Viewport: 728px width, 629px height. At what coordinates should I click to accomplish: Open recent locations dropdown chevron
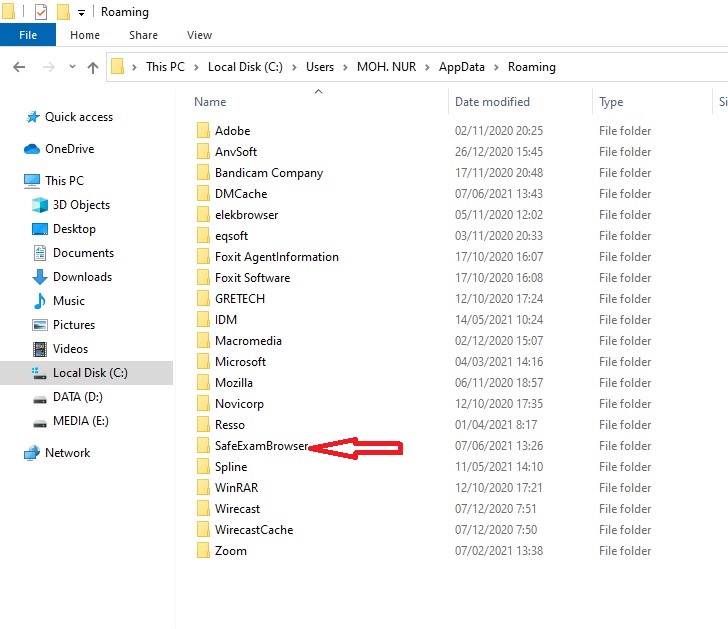(x=72, y=67)
